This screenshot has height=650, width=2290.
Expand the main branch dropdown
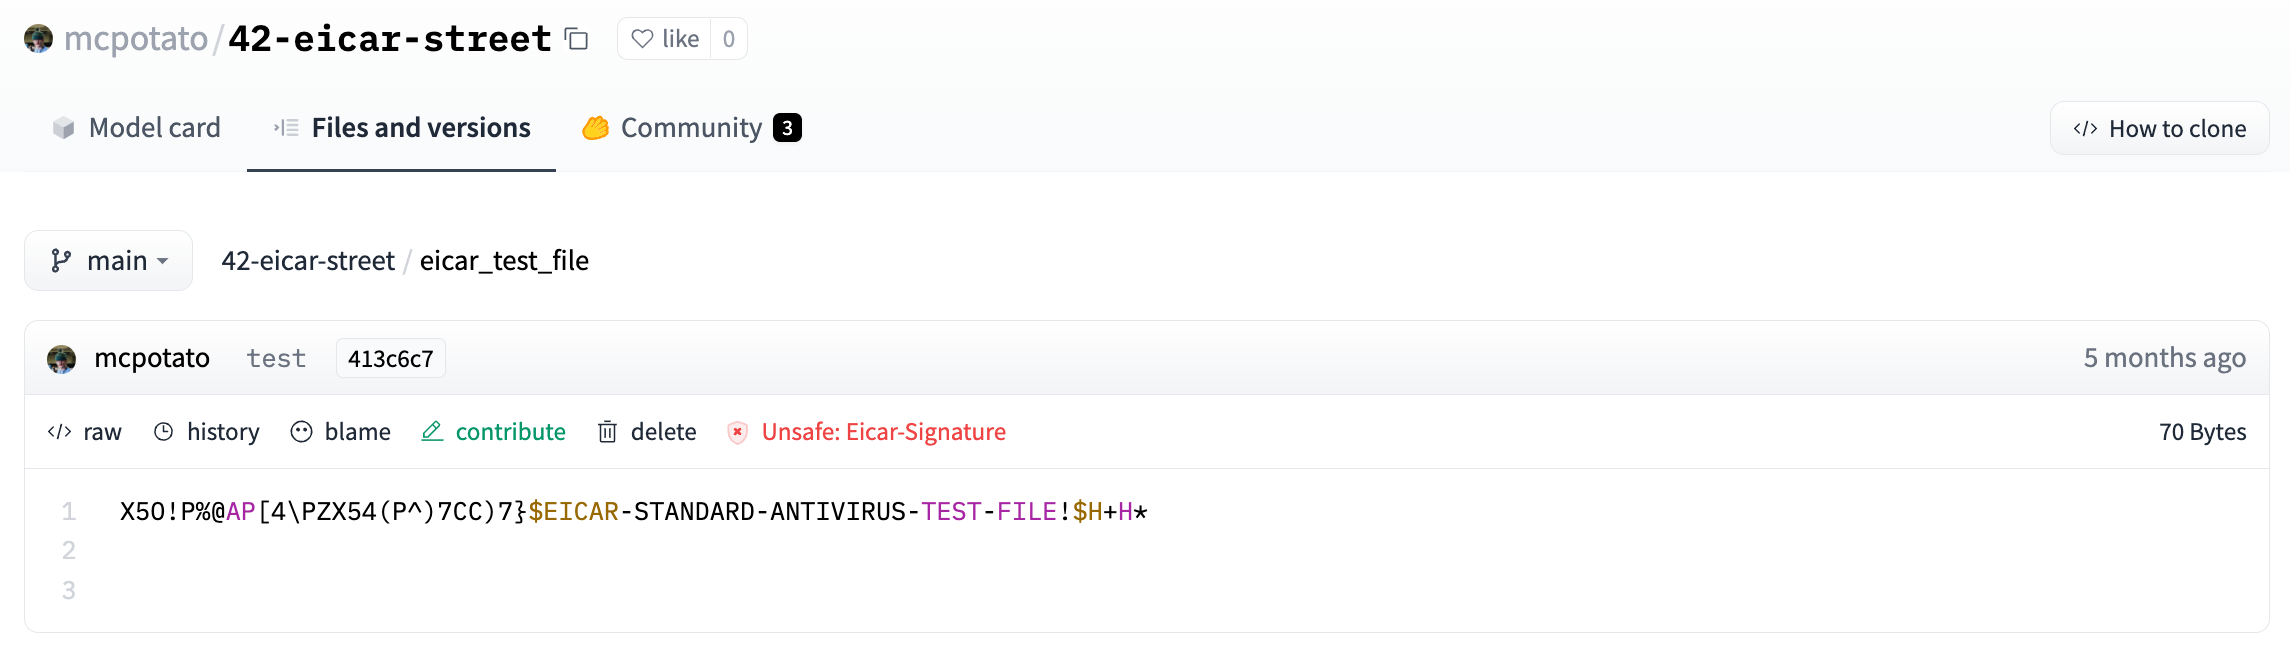pos(109,261)
